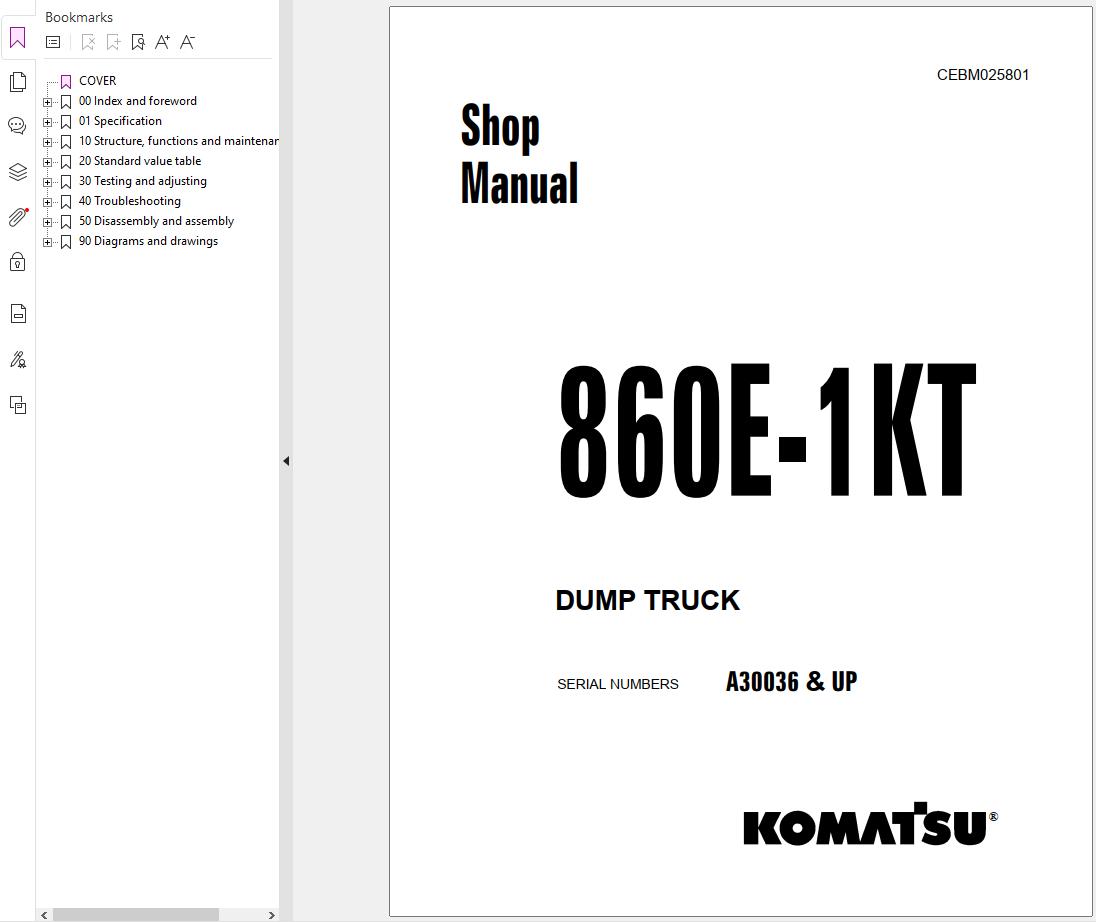Decrease bookmark font size
Image resolution: width=1096 pixels, height=922 pixels.
pos(187,42)
